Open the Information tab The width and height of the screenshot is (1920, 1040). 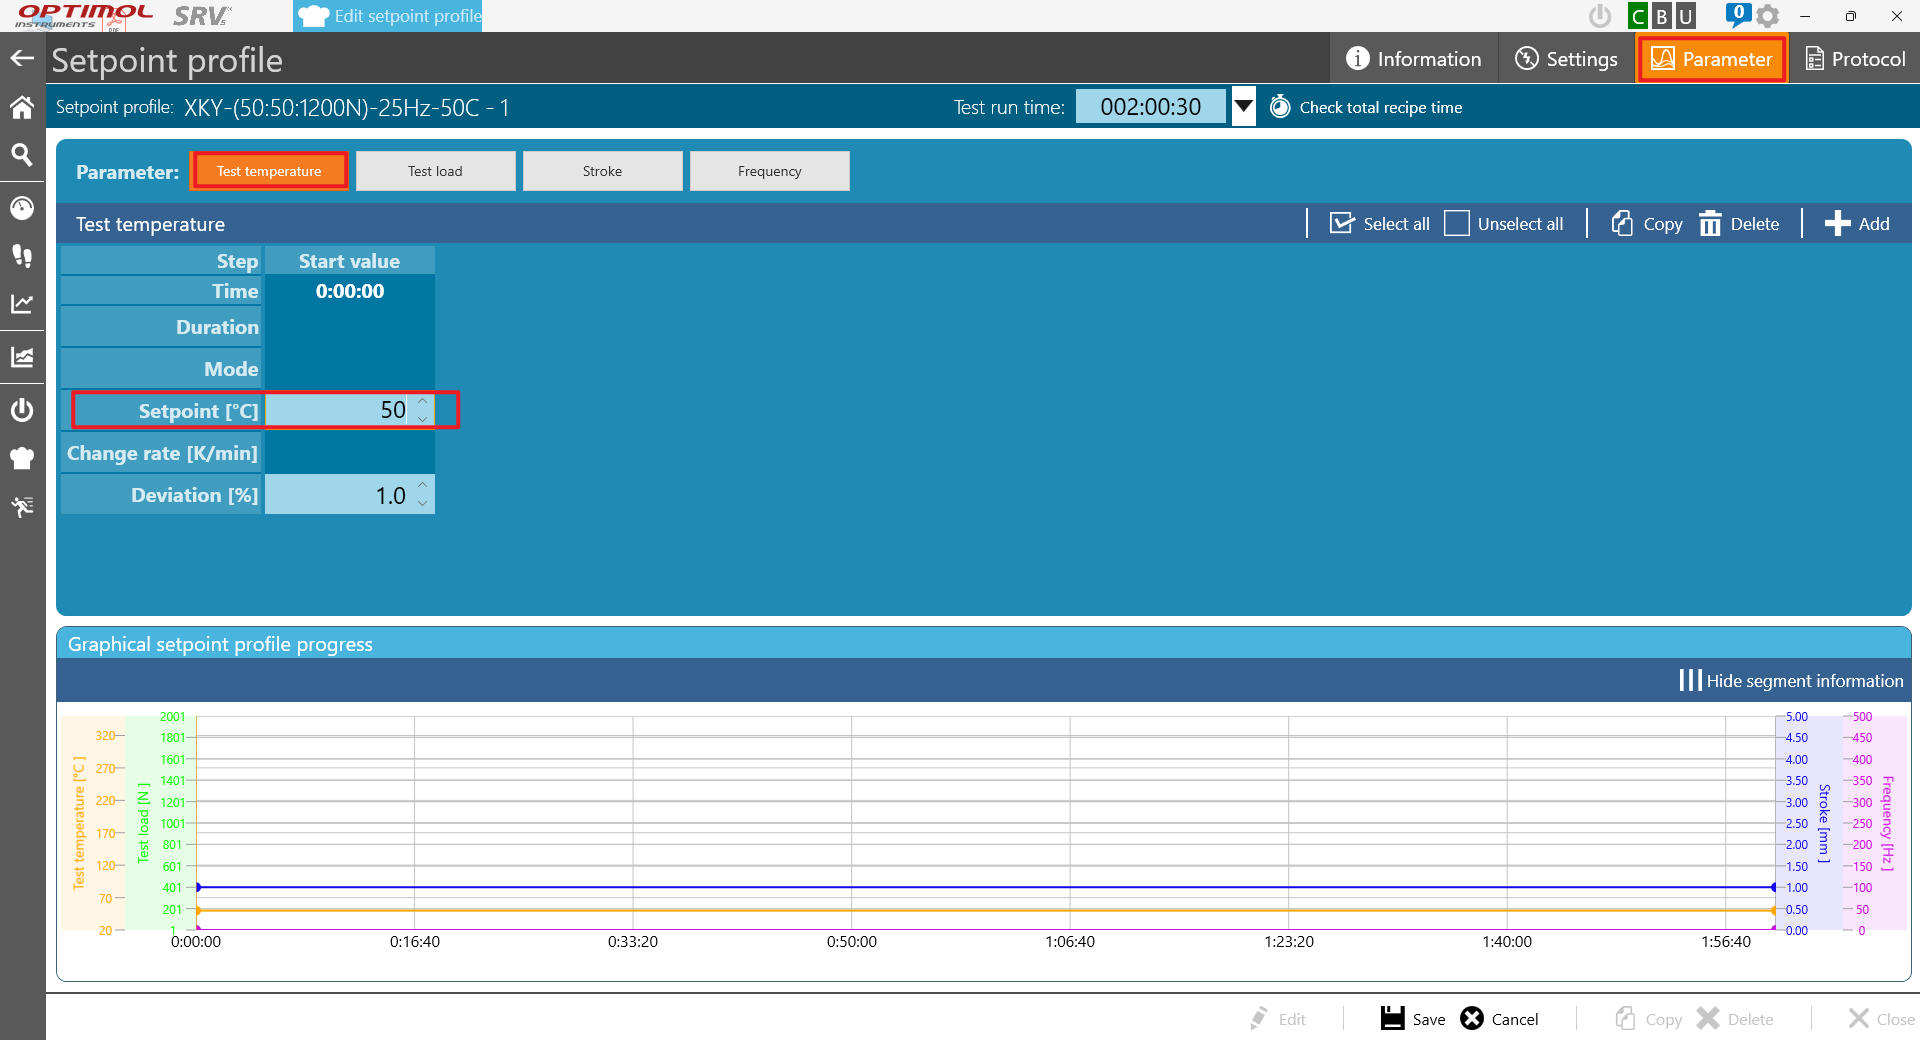point(1414,59)
